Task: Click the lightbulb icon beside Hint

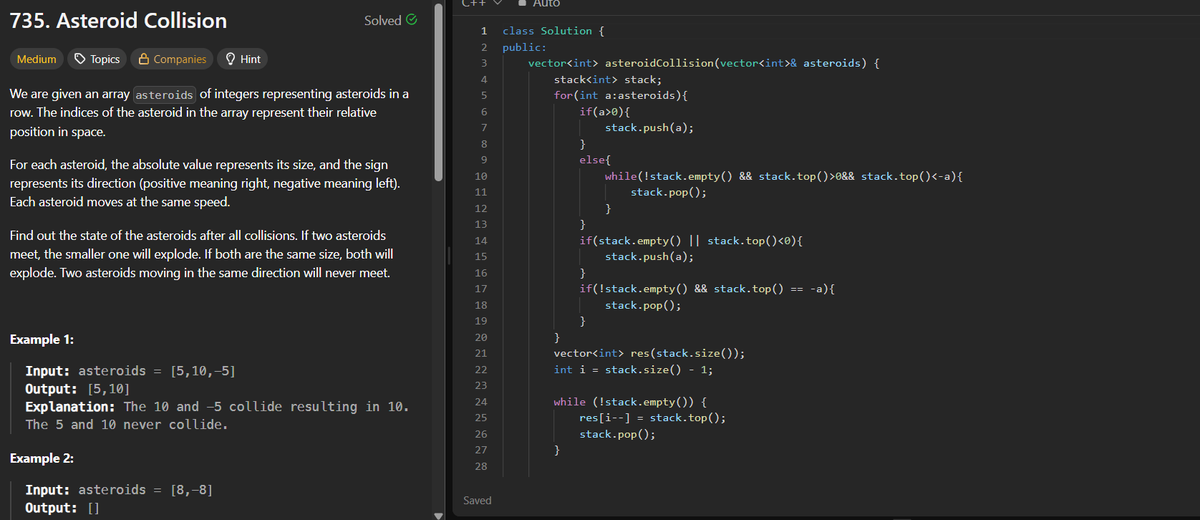Action: [x=231, y=59]
